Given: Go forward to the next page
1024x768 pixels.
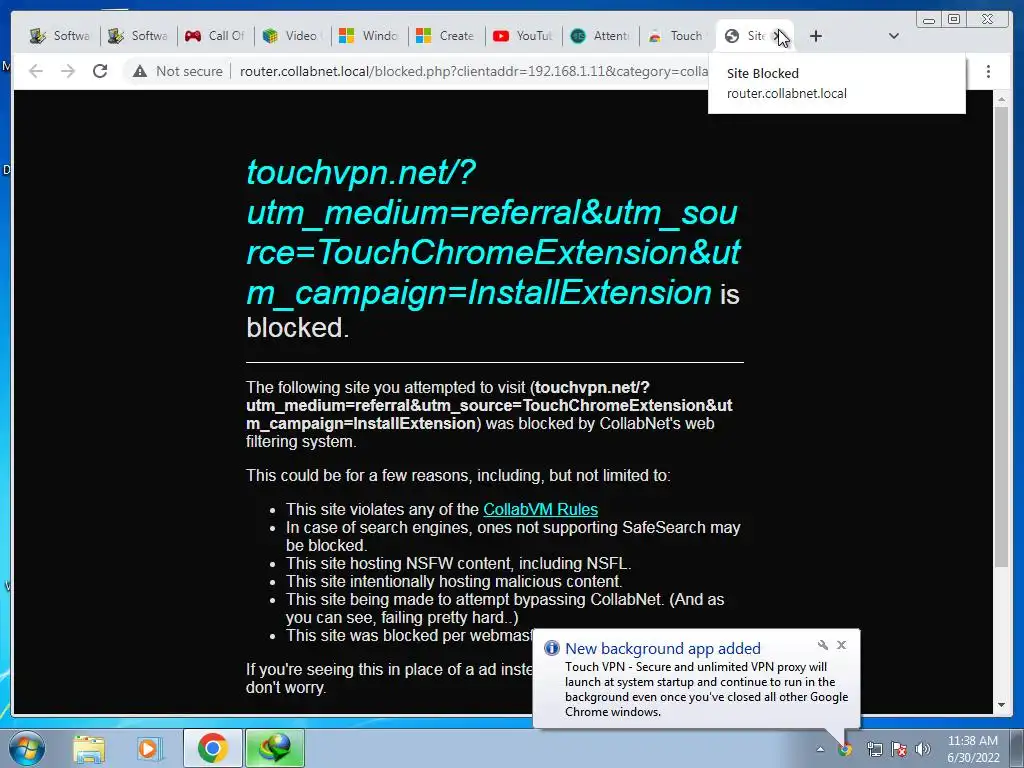Looking at the screenshot, I should [x=68, y=71].
